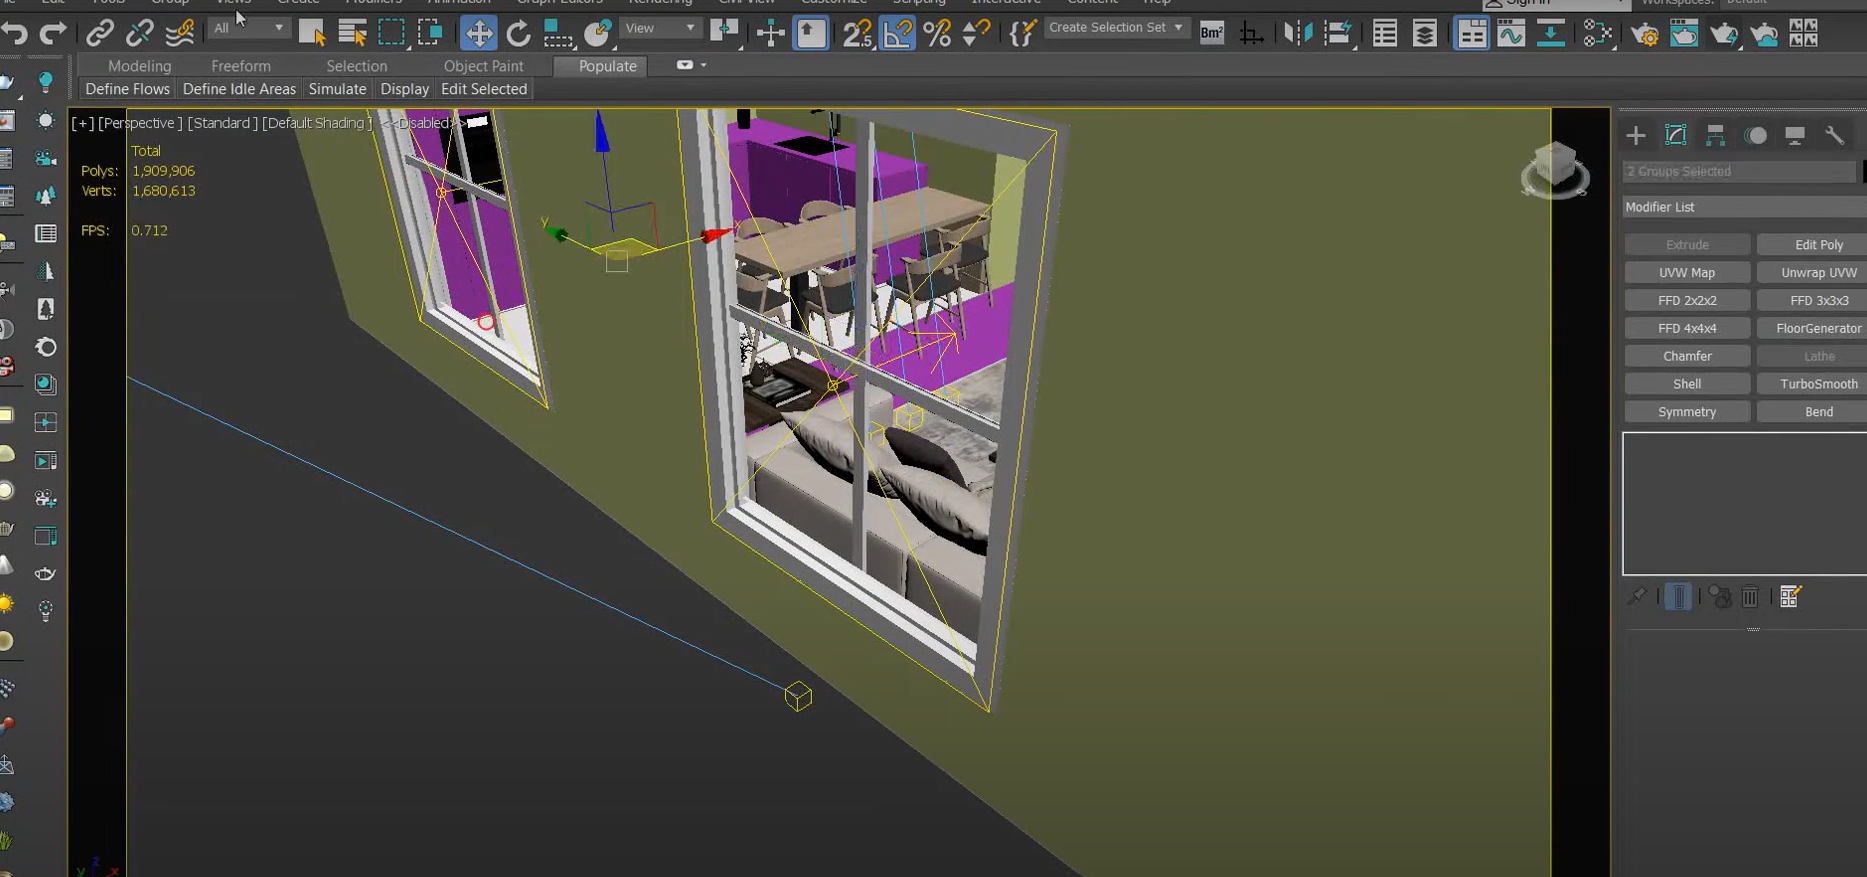The width and height of the screenshot is (1867, 877).
Task: Expand the Create Selection Set dropdown
Action: coord(1115,28)
